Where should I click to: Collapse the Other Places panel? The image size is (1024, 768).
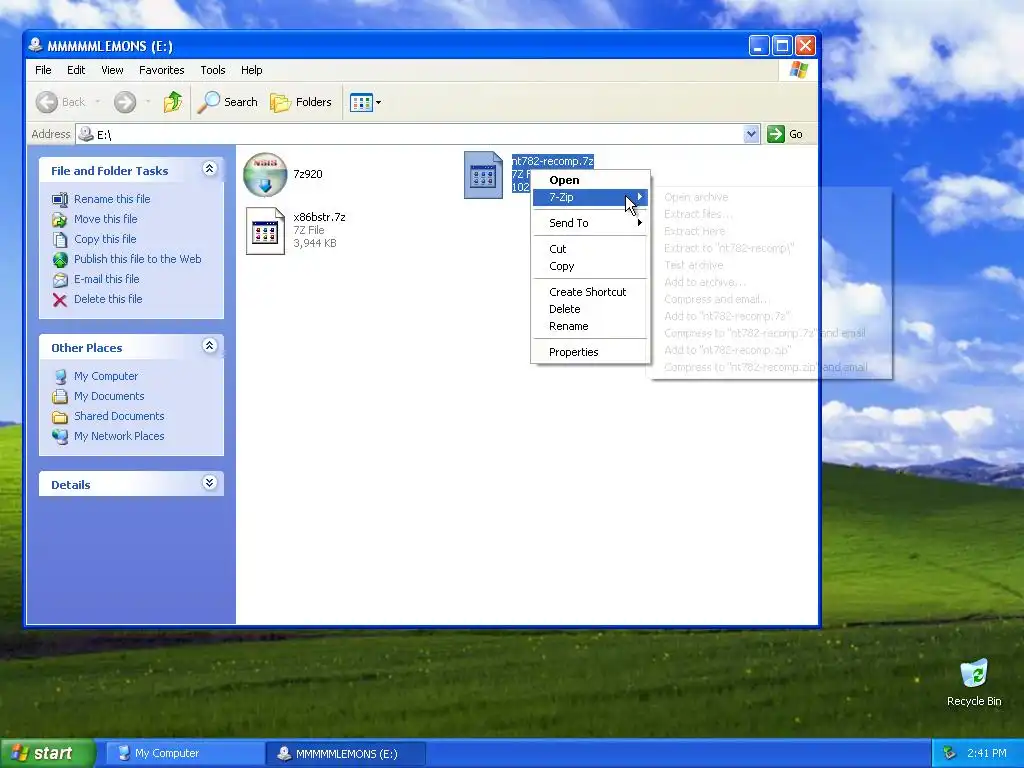(210, 346)
